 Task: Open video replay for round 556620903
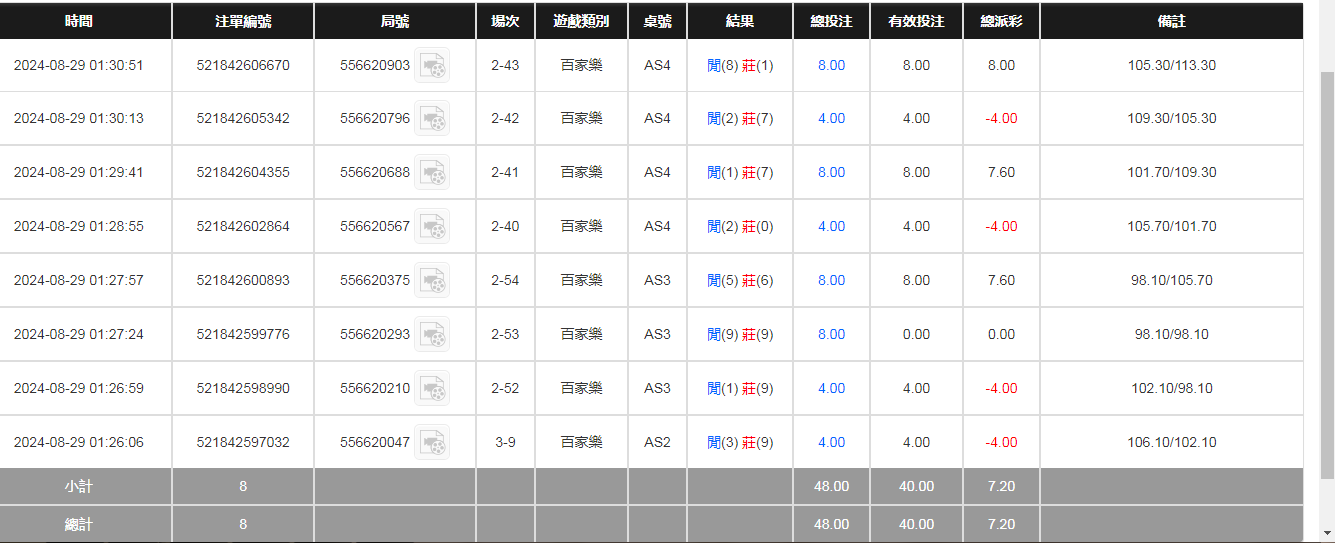[x=432, y=66]
